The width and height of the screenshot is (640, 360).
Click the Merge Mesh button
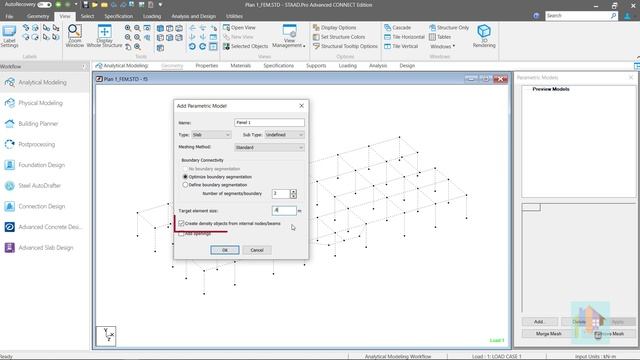point(548,333)
